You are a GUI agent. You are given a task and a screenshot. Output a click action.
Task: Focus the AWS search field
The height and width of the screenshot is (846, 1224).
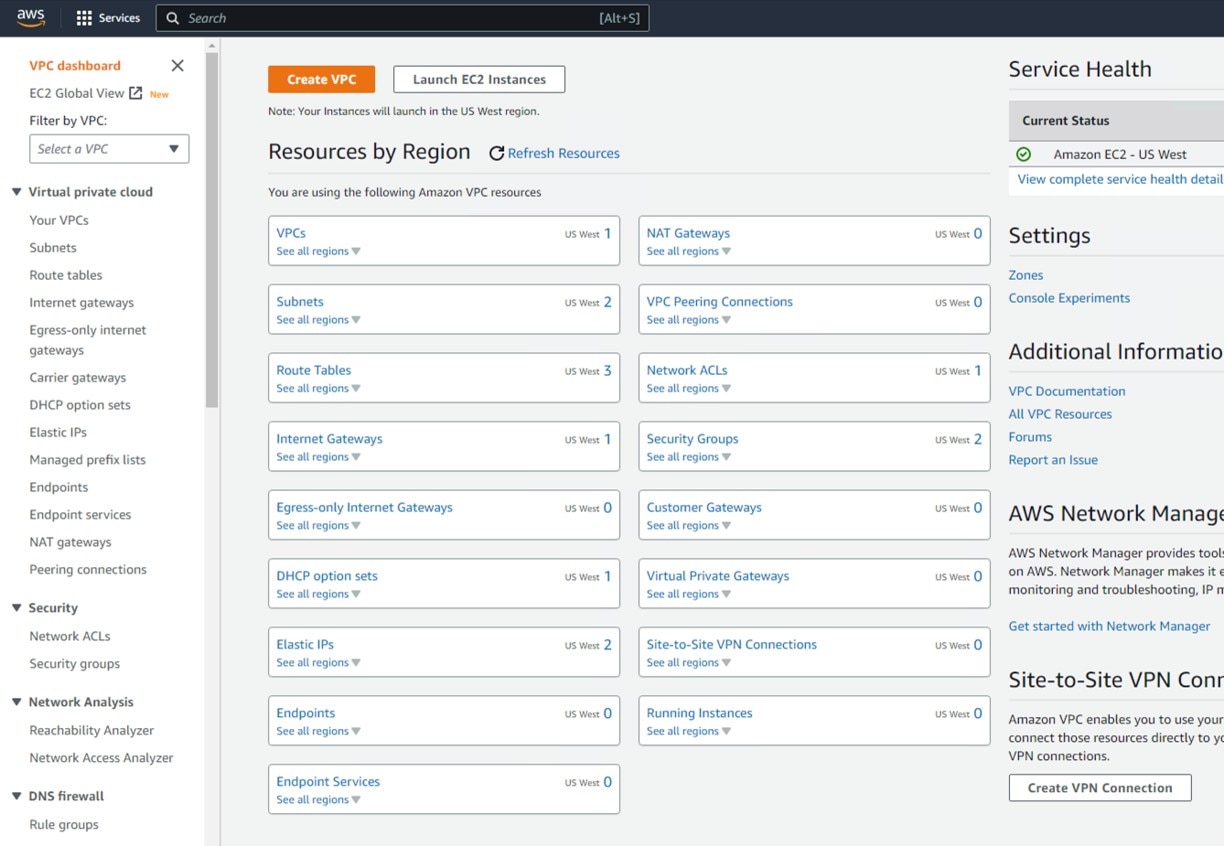click(x=402, y=18)
